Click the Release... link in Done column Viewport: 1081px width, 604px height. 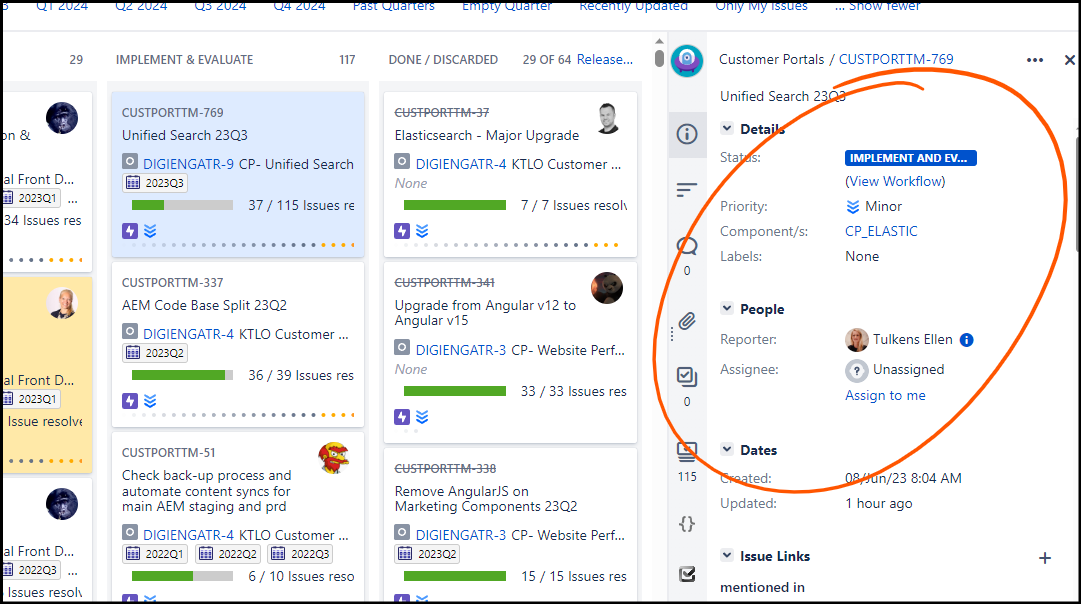click(605, 59)
